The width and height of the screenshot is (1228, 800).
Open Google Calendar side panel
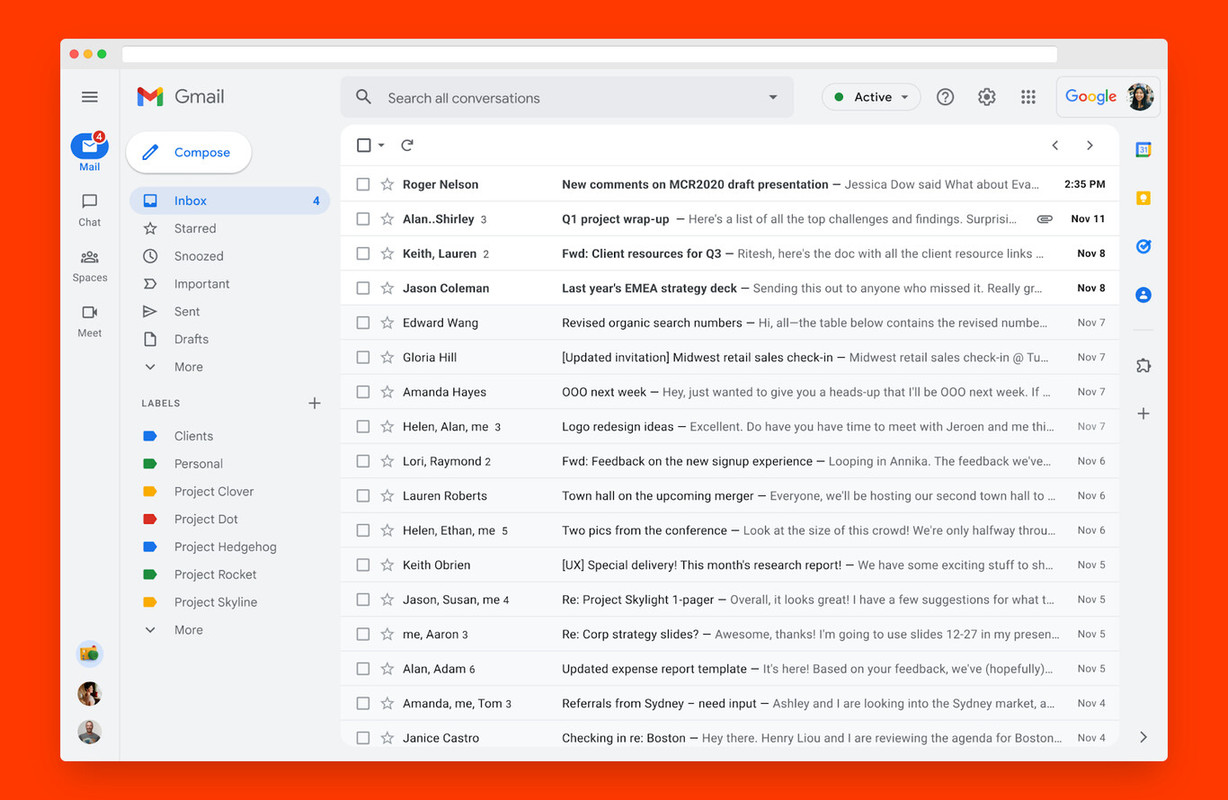(1144, 150)
